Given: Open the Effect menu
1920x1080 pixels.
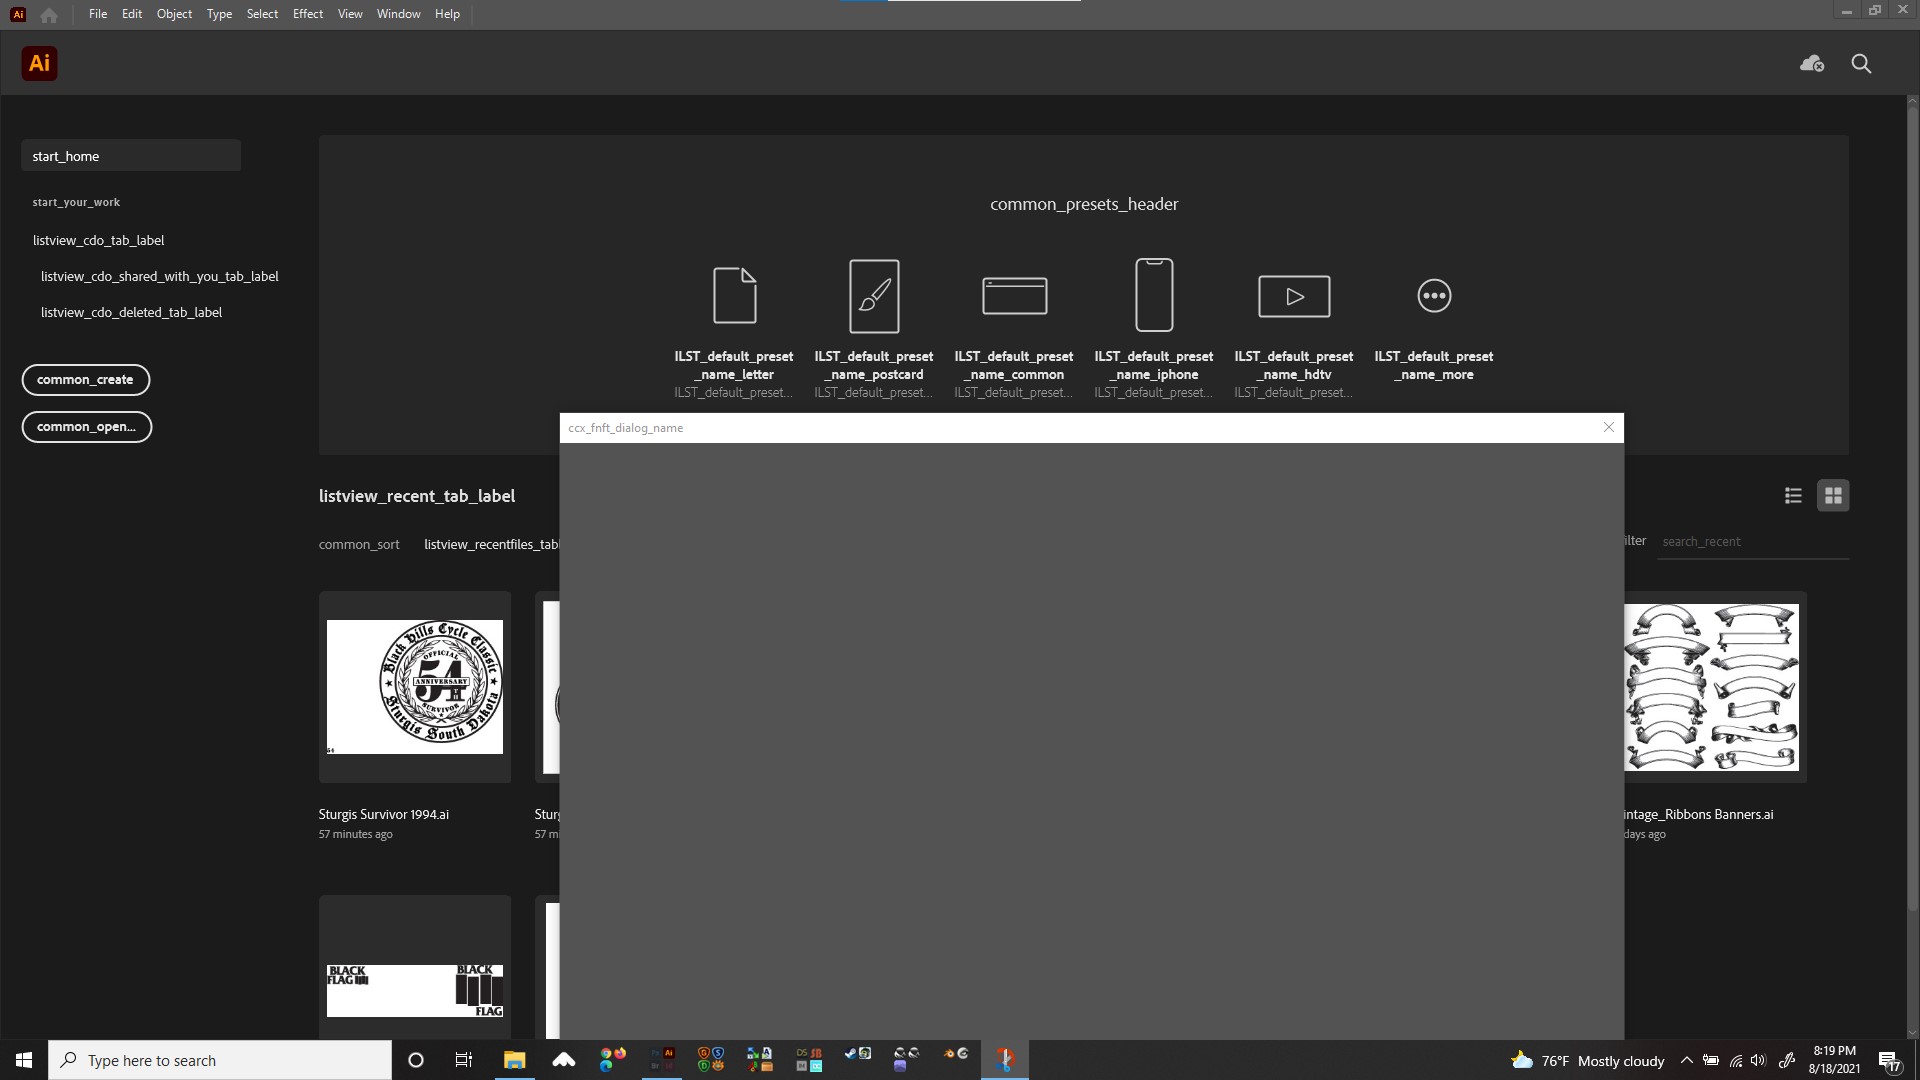Looking at the screenshot, I should click(x=307, y=13).
